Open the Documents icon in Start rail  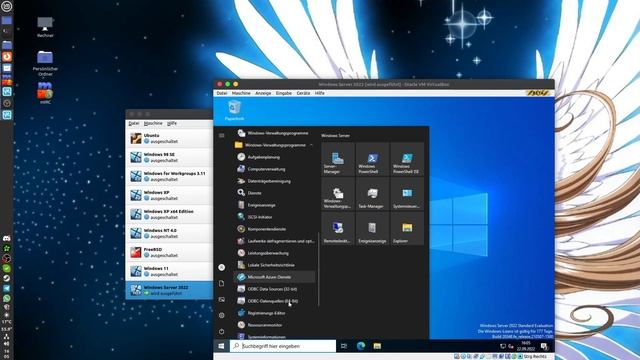[222, 283]
